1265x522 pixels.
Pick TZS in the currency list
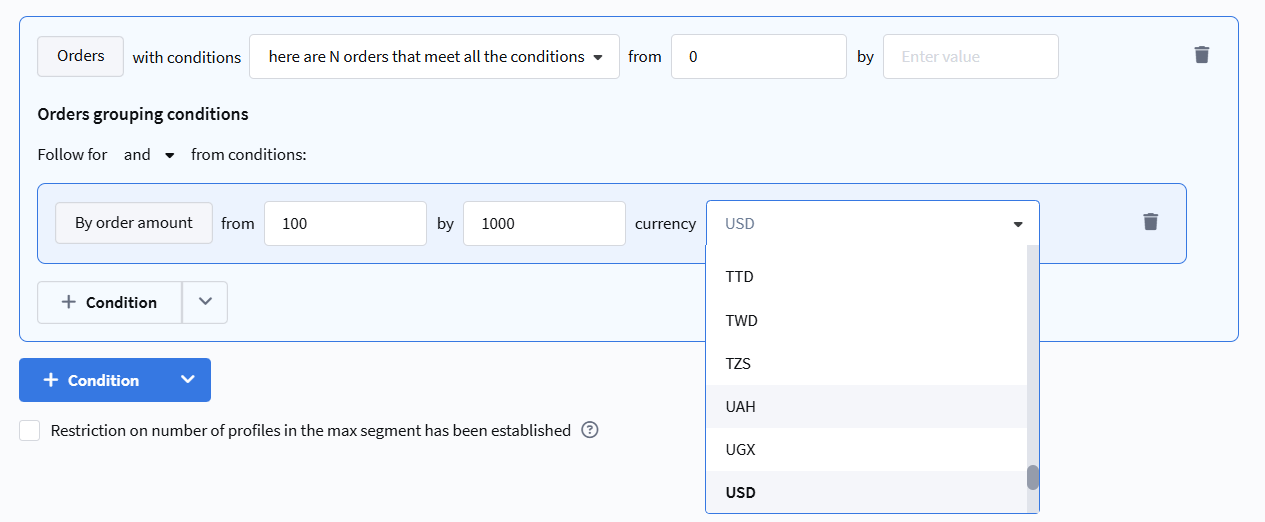(739, 364)
